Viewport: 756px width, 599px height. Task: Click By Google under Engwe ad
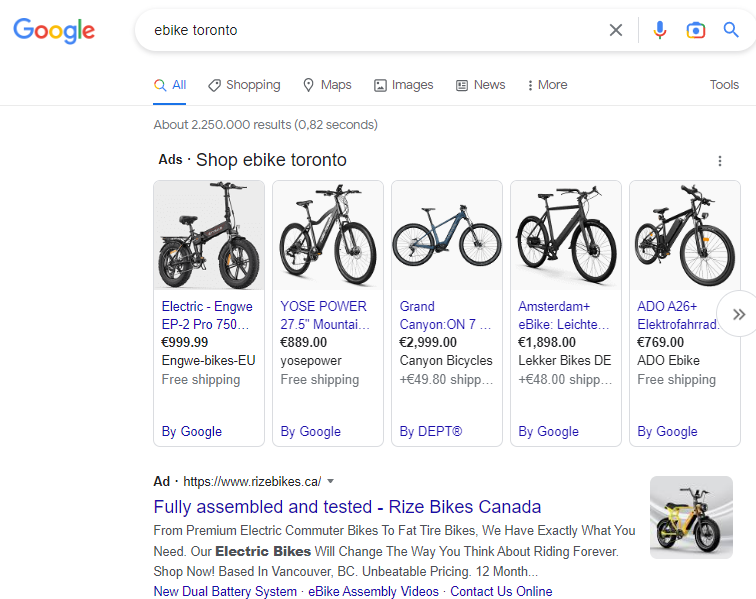(192, 431)
